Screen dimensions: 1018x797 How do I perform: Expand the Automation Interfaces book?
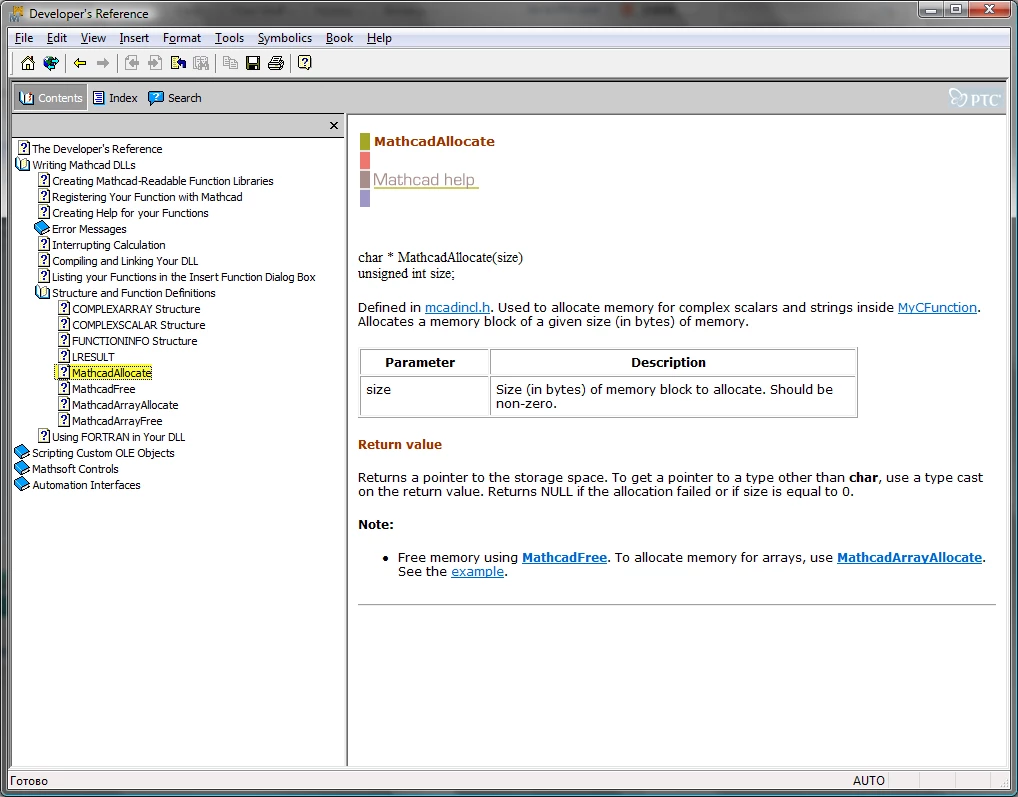pos(22,485)
